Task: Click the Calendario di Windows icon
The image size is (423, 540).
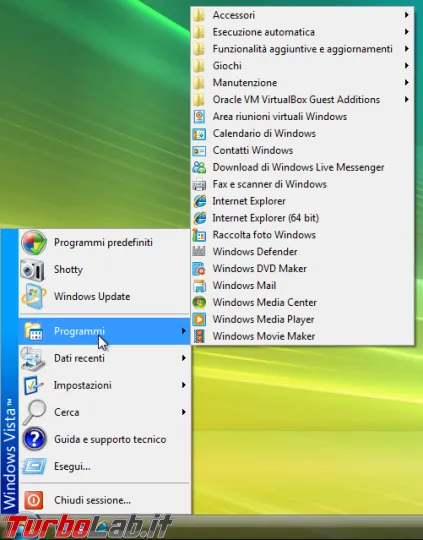Action: [199, 134]
